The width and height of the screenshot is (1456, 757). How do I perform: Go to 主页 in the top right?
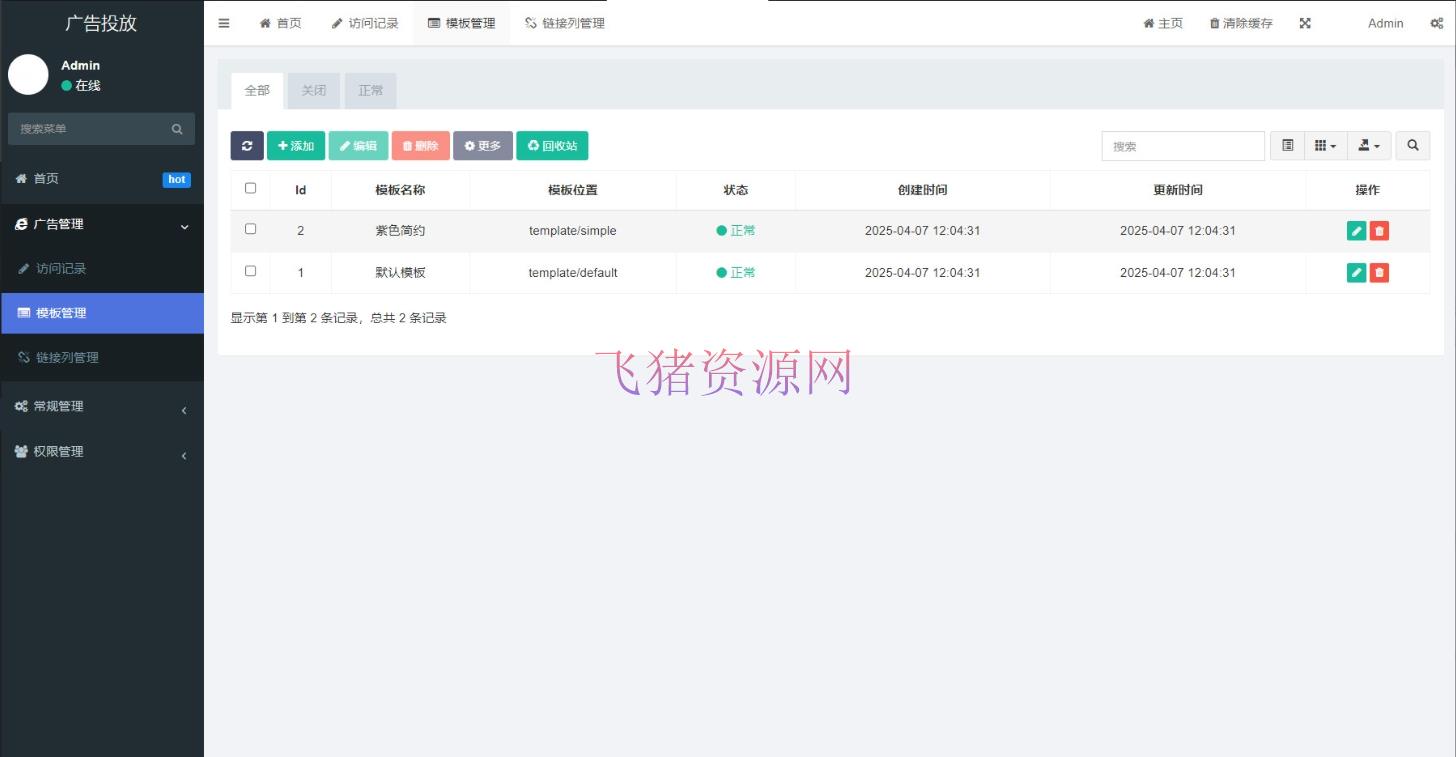coord(1163,23)
